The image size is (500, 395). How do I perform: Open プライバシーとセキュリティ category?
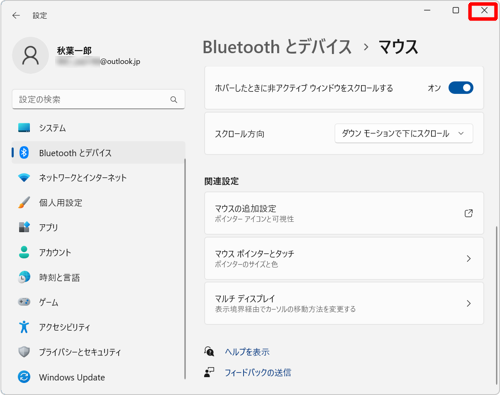tap(98, 352)
